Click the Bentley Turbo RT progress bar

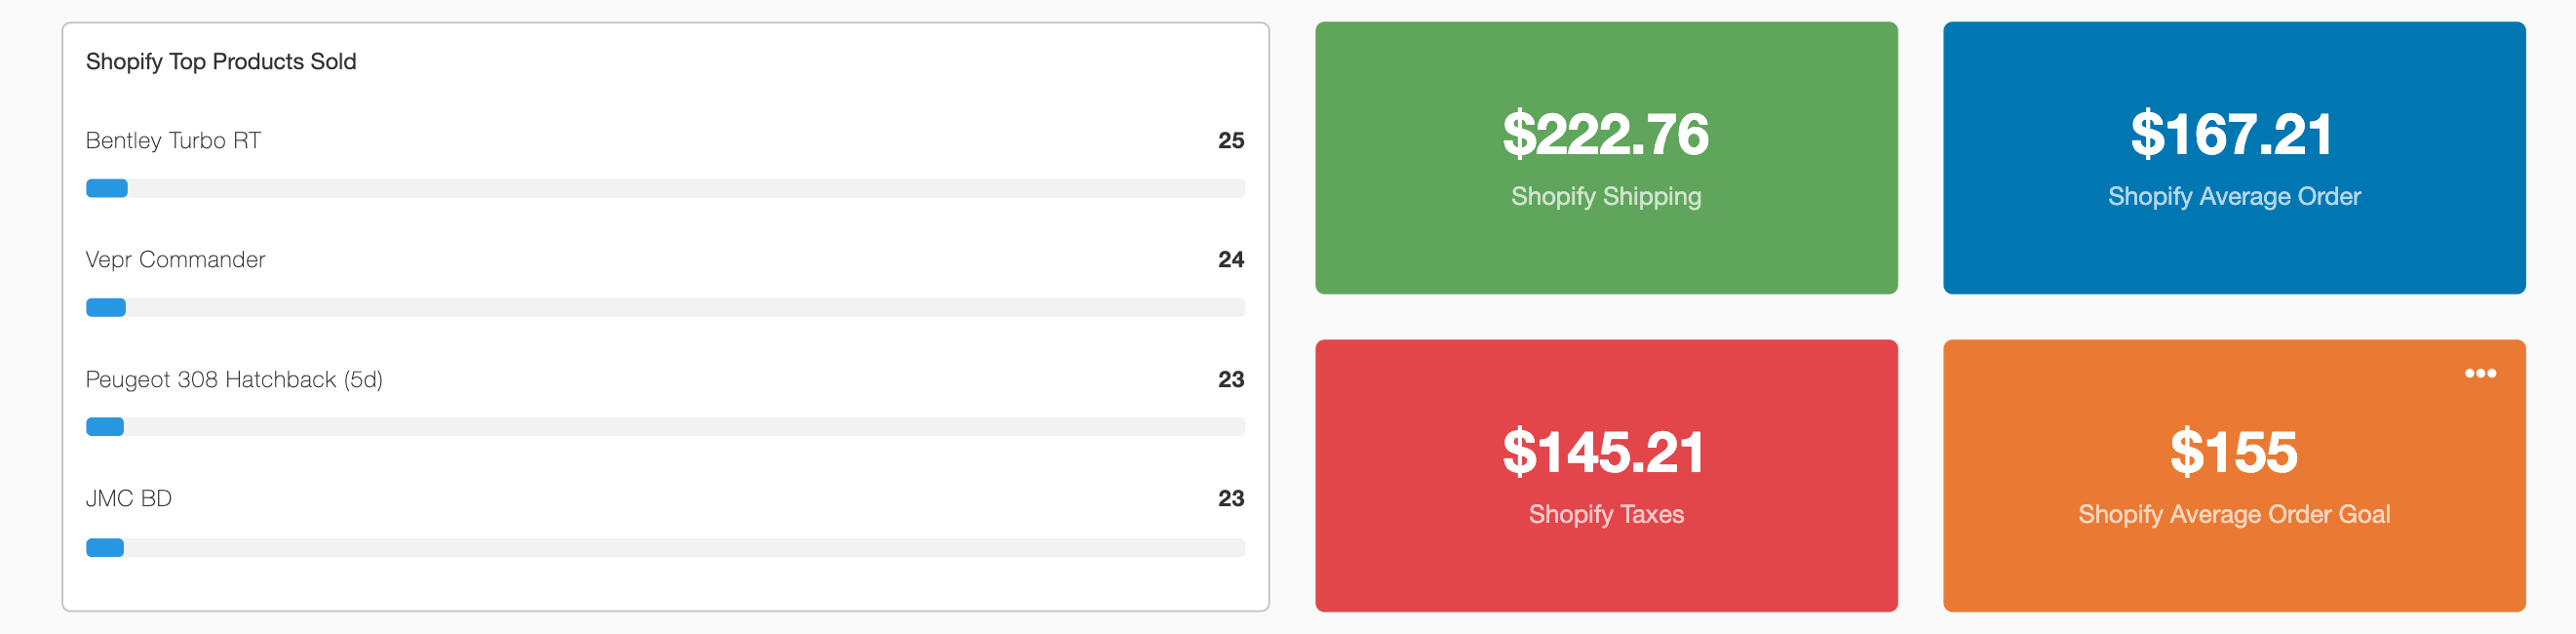click(665, 188)
